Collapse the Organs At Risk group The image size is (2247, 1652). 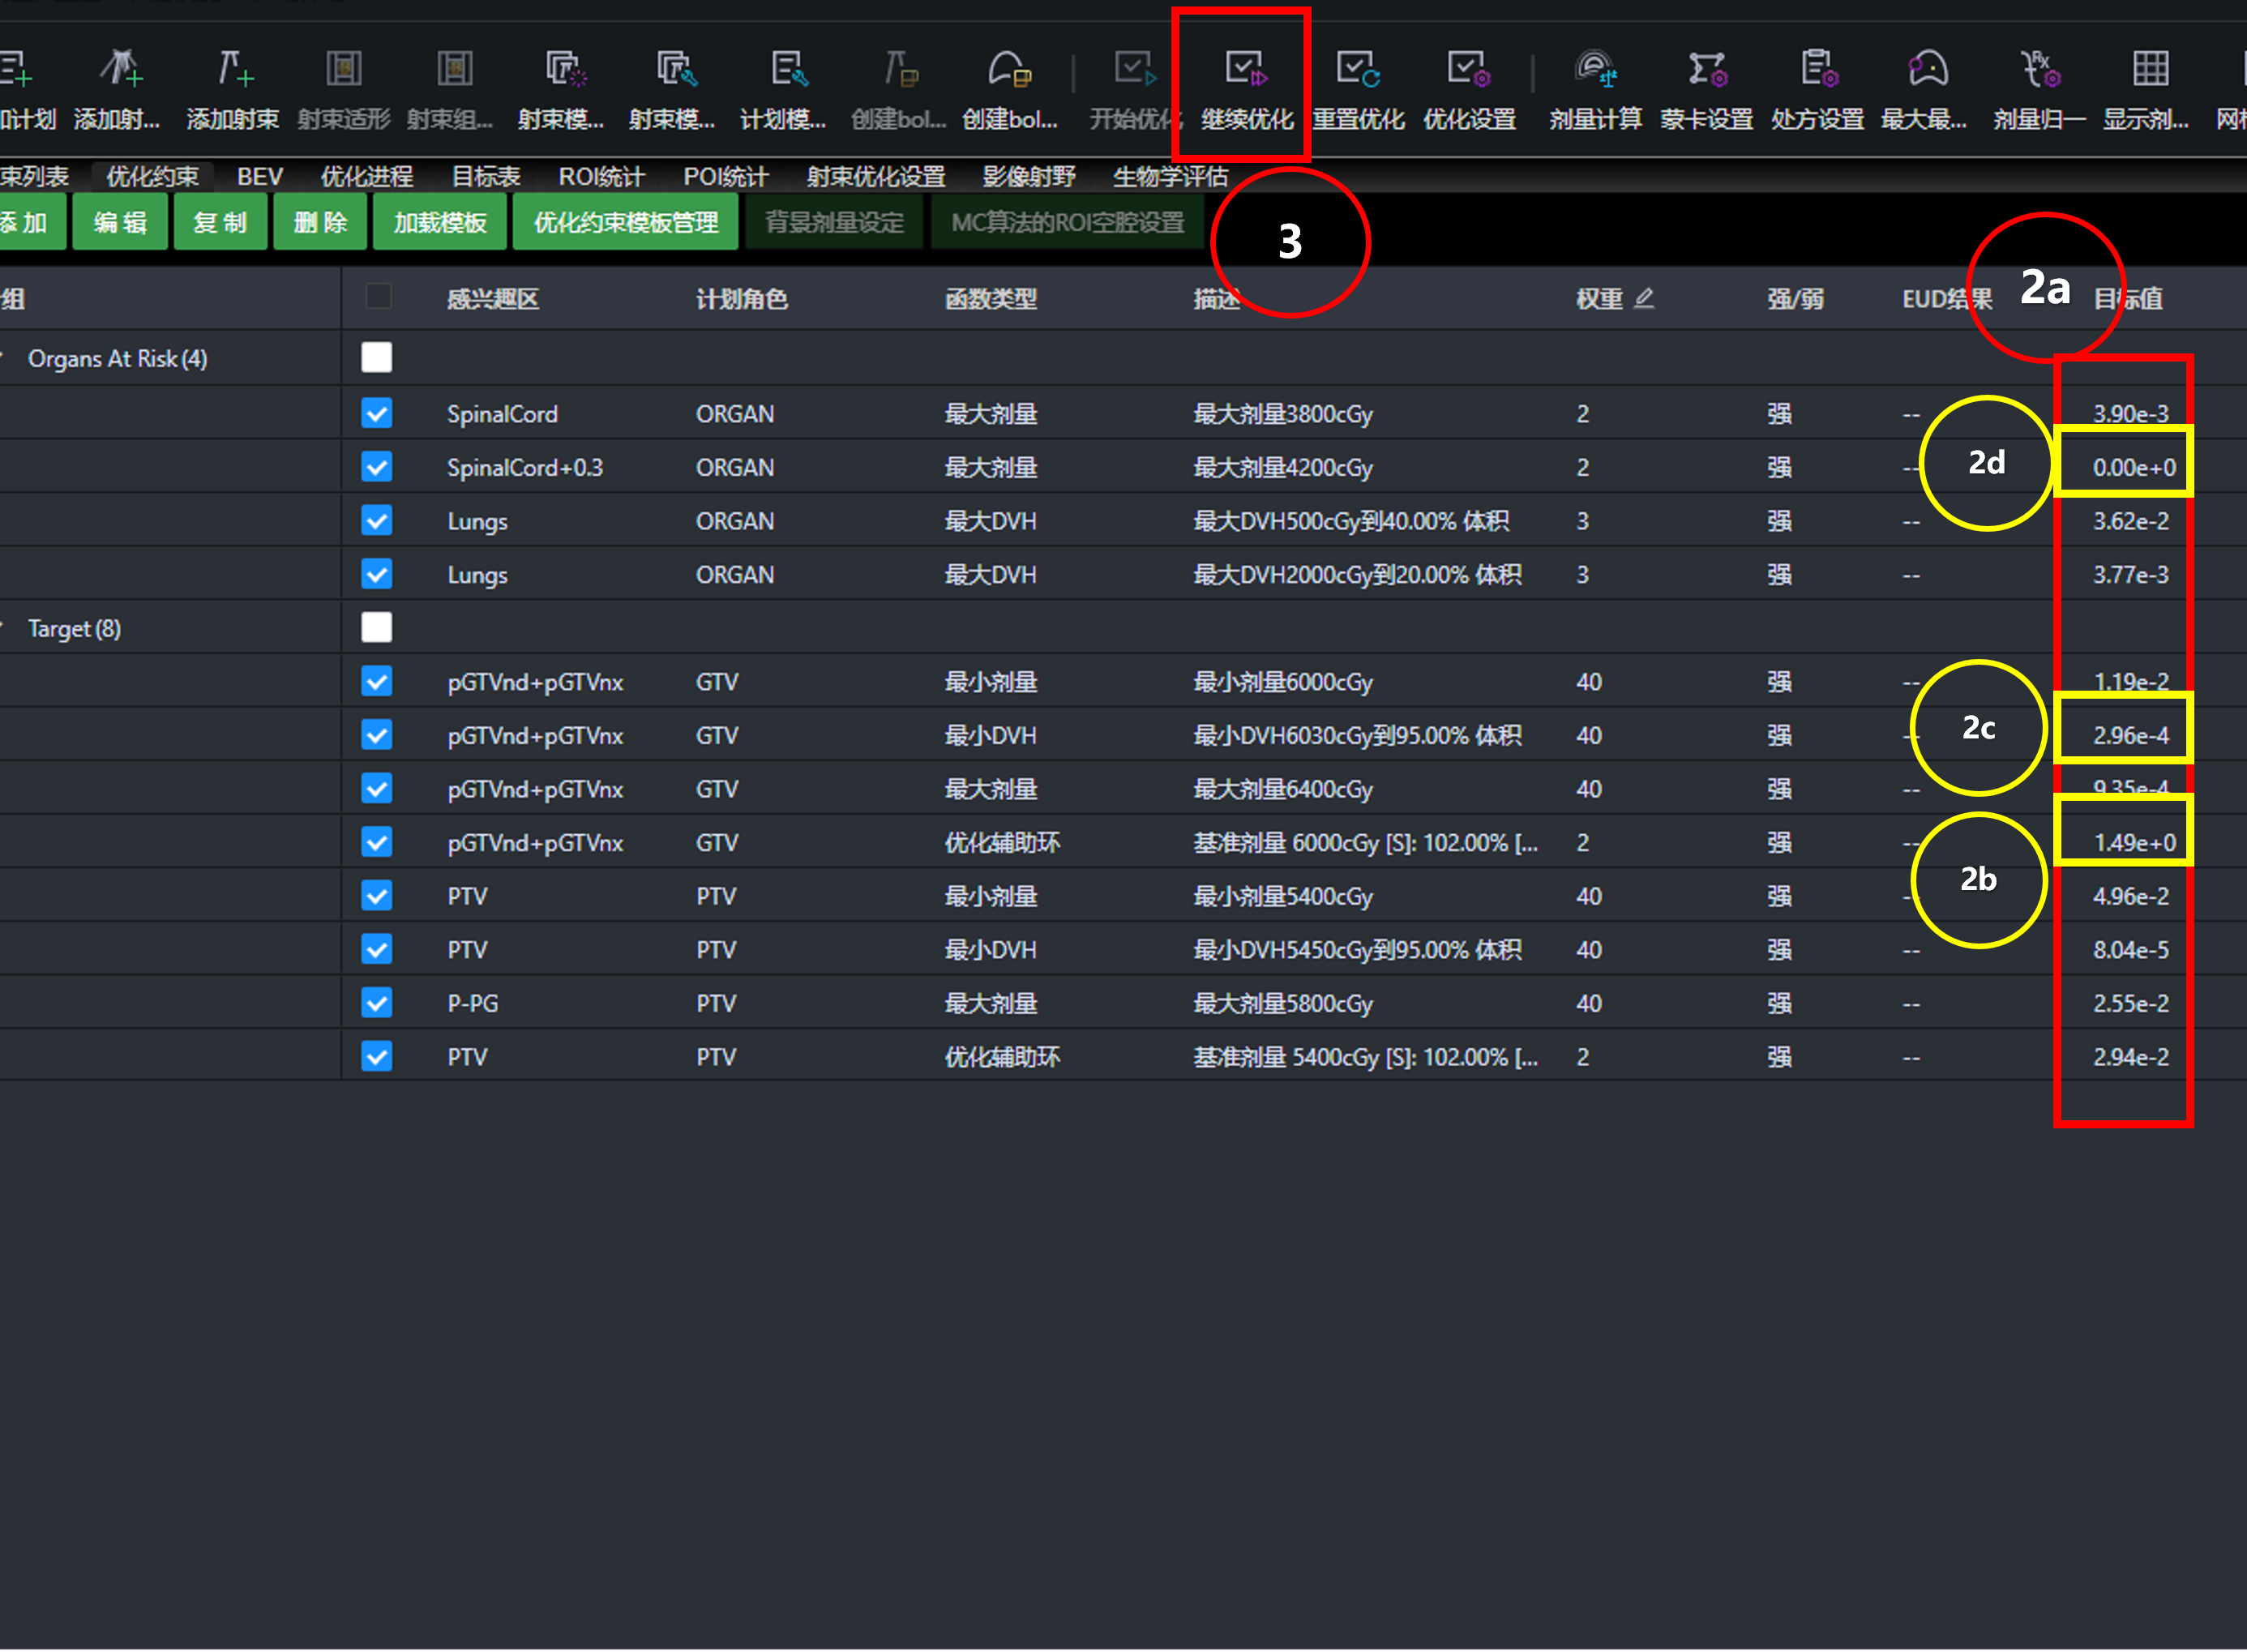click(x=4, y=357)
